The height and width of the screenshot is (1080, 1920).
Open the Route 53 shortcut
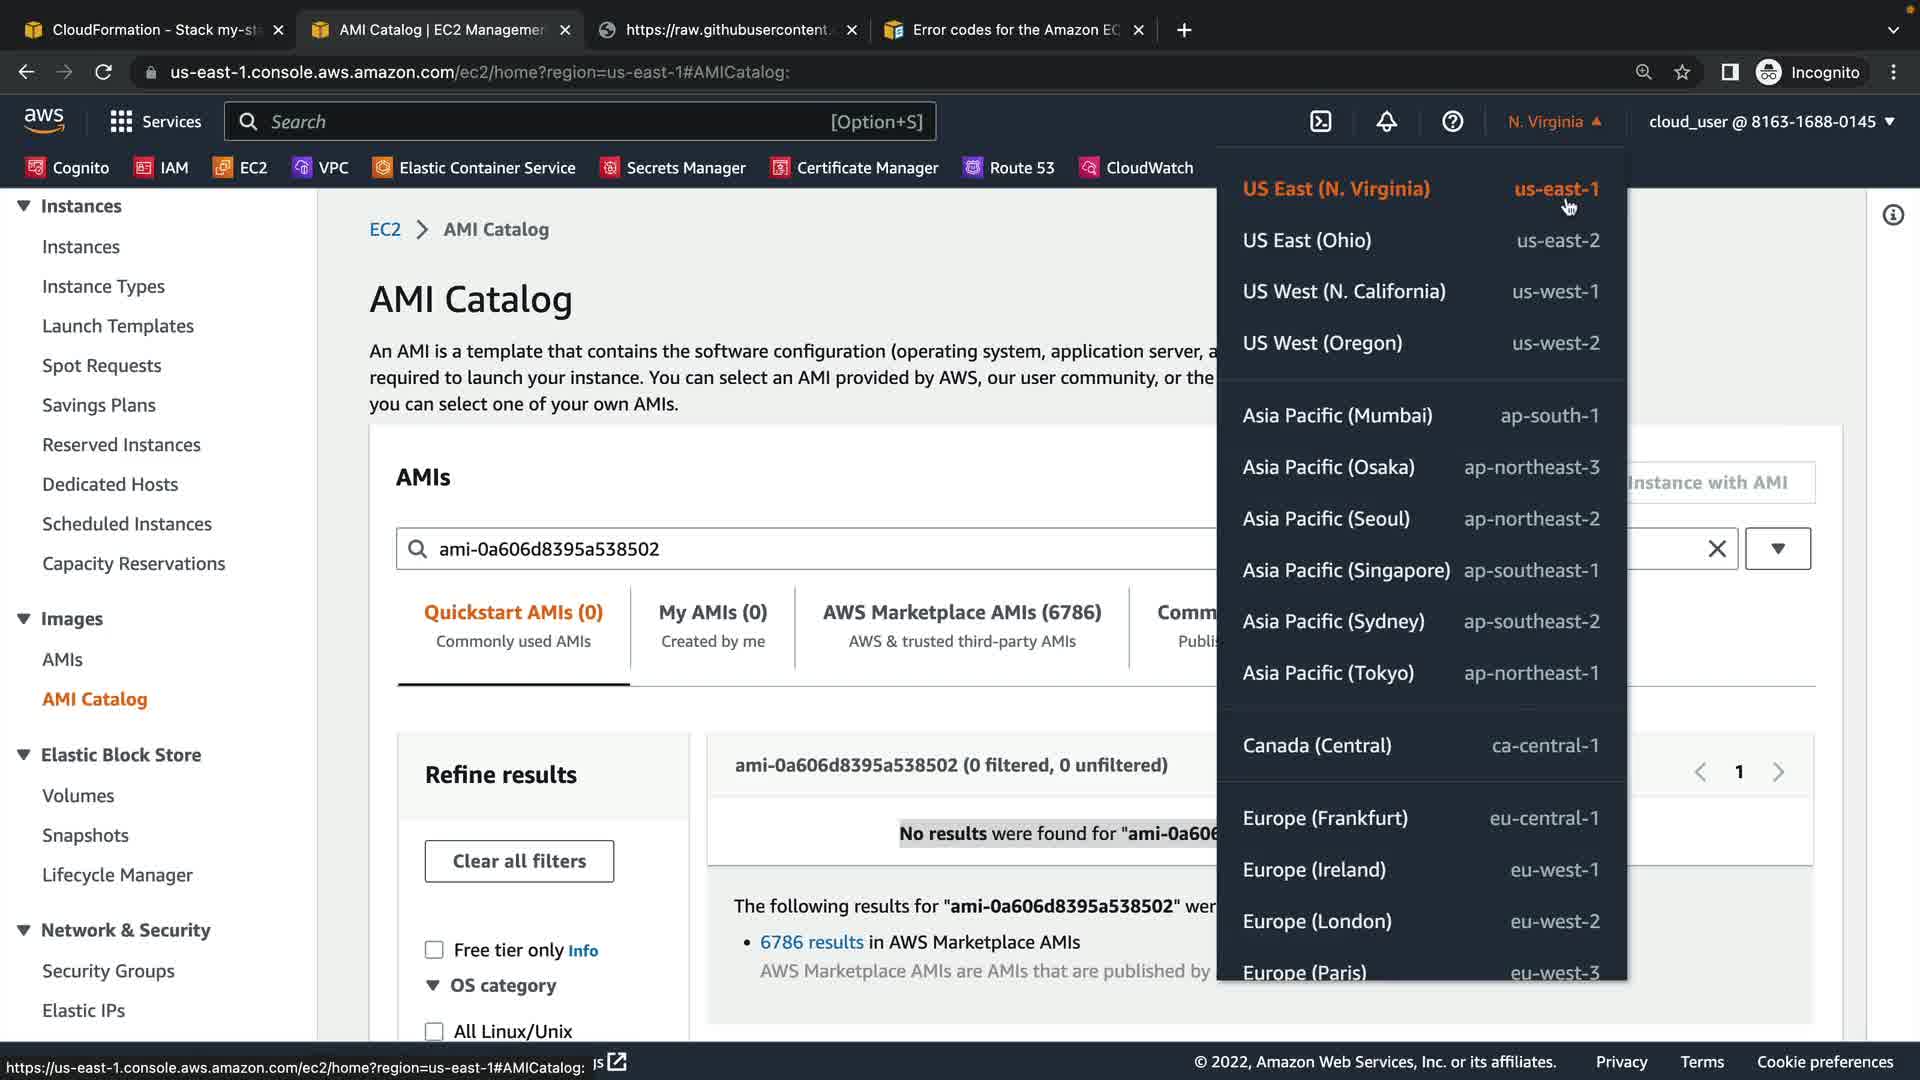pos(1008,168)
